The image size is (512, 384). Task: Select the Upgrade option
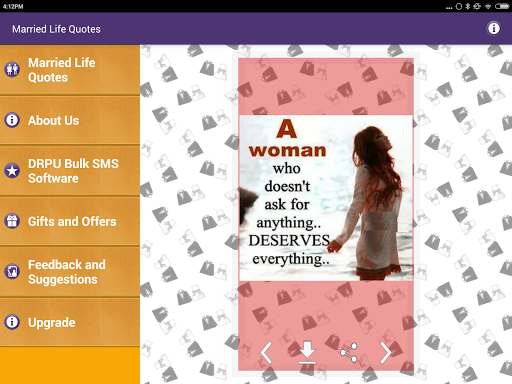click(x=70, y=322)
